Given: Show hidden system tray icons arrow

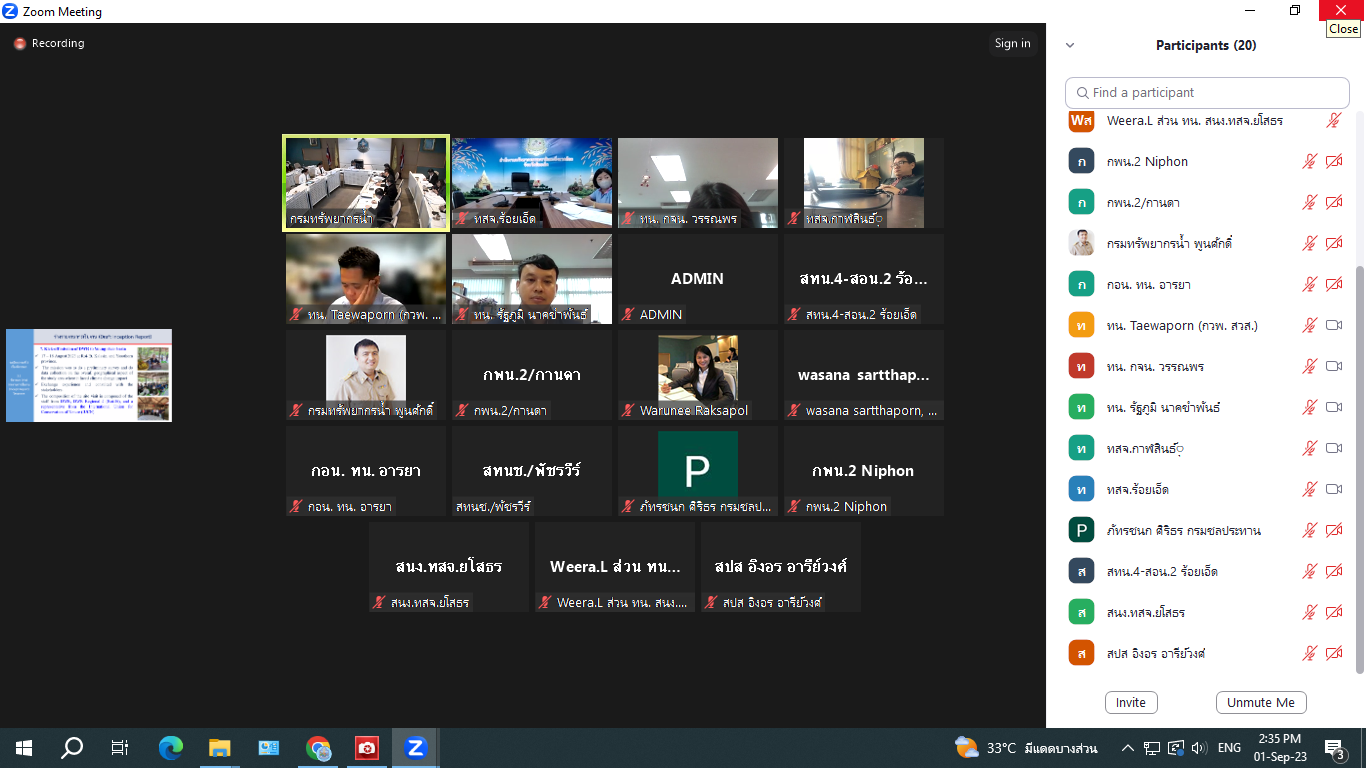Looking at the screenshot, I should tap(1128, 748).
